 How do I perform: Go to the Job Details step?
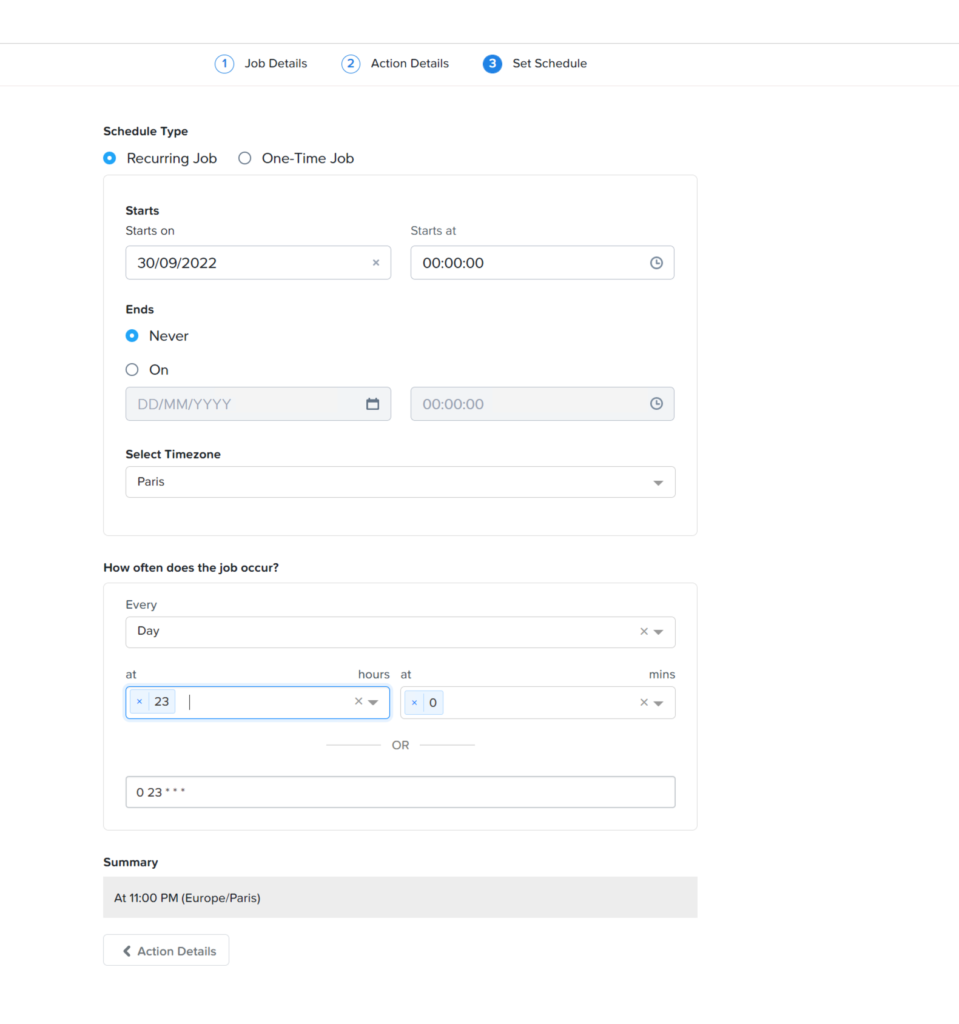pyautogui.click(x=261, y=63)
